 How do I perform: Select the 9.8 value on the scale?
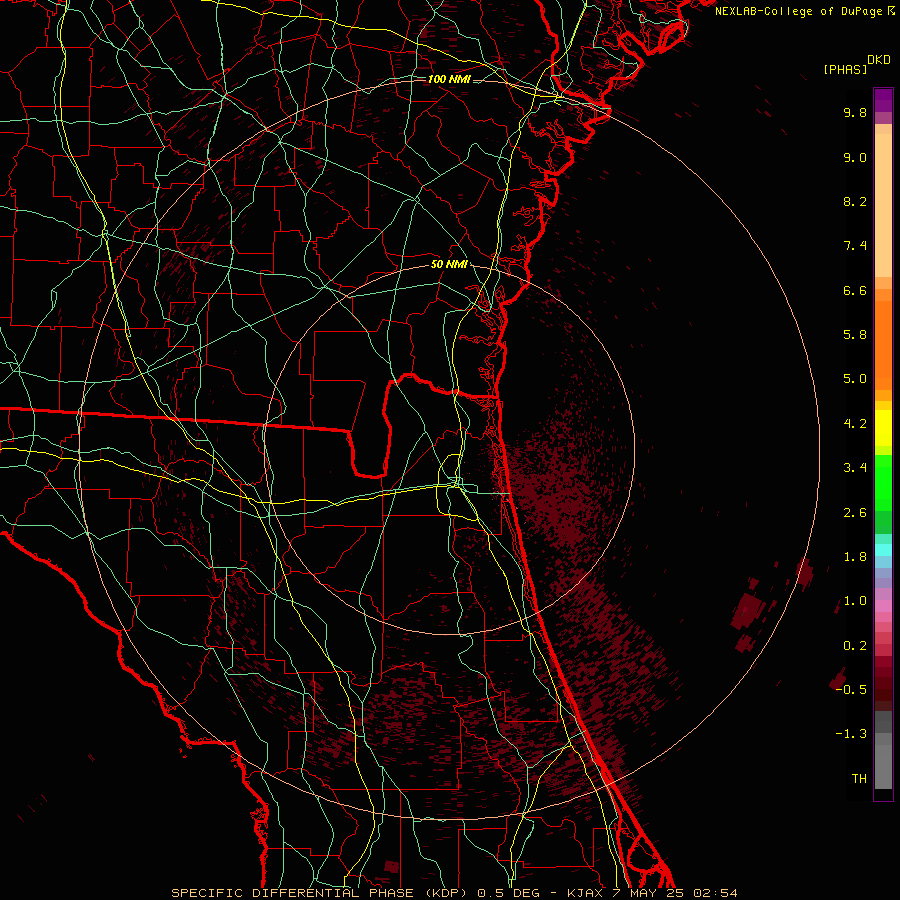coord(855,112)
